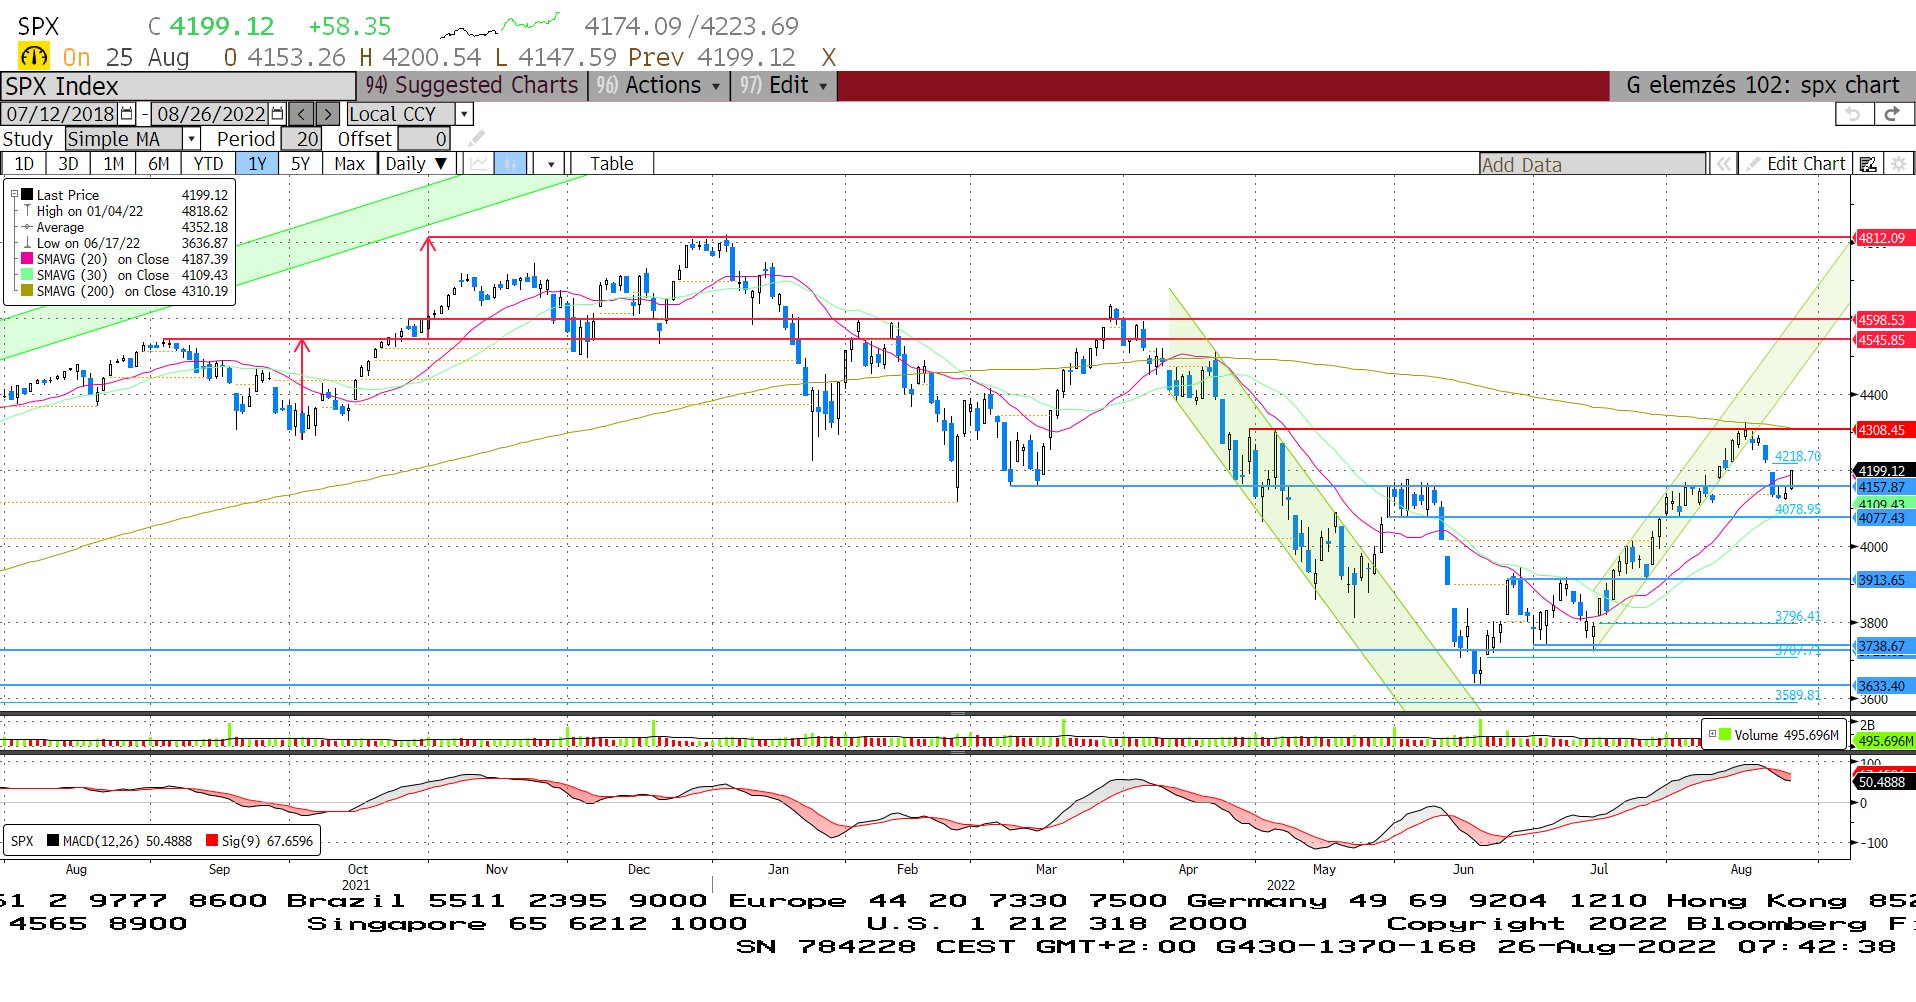Select the 5Y time range

pos(300,164)
